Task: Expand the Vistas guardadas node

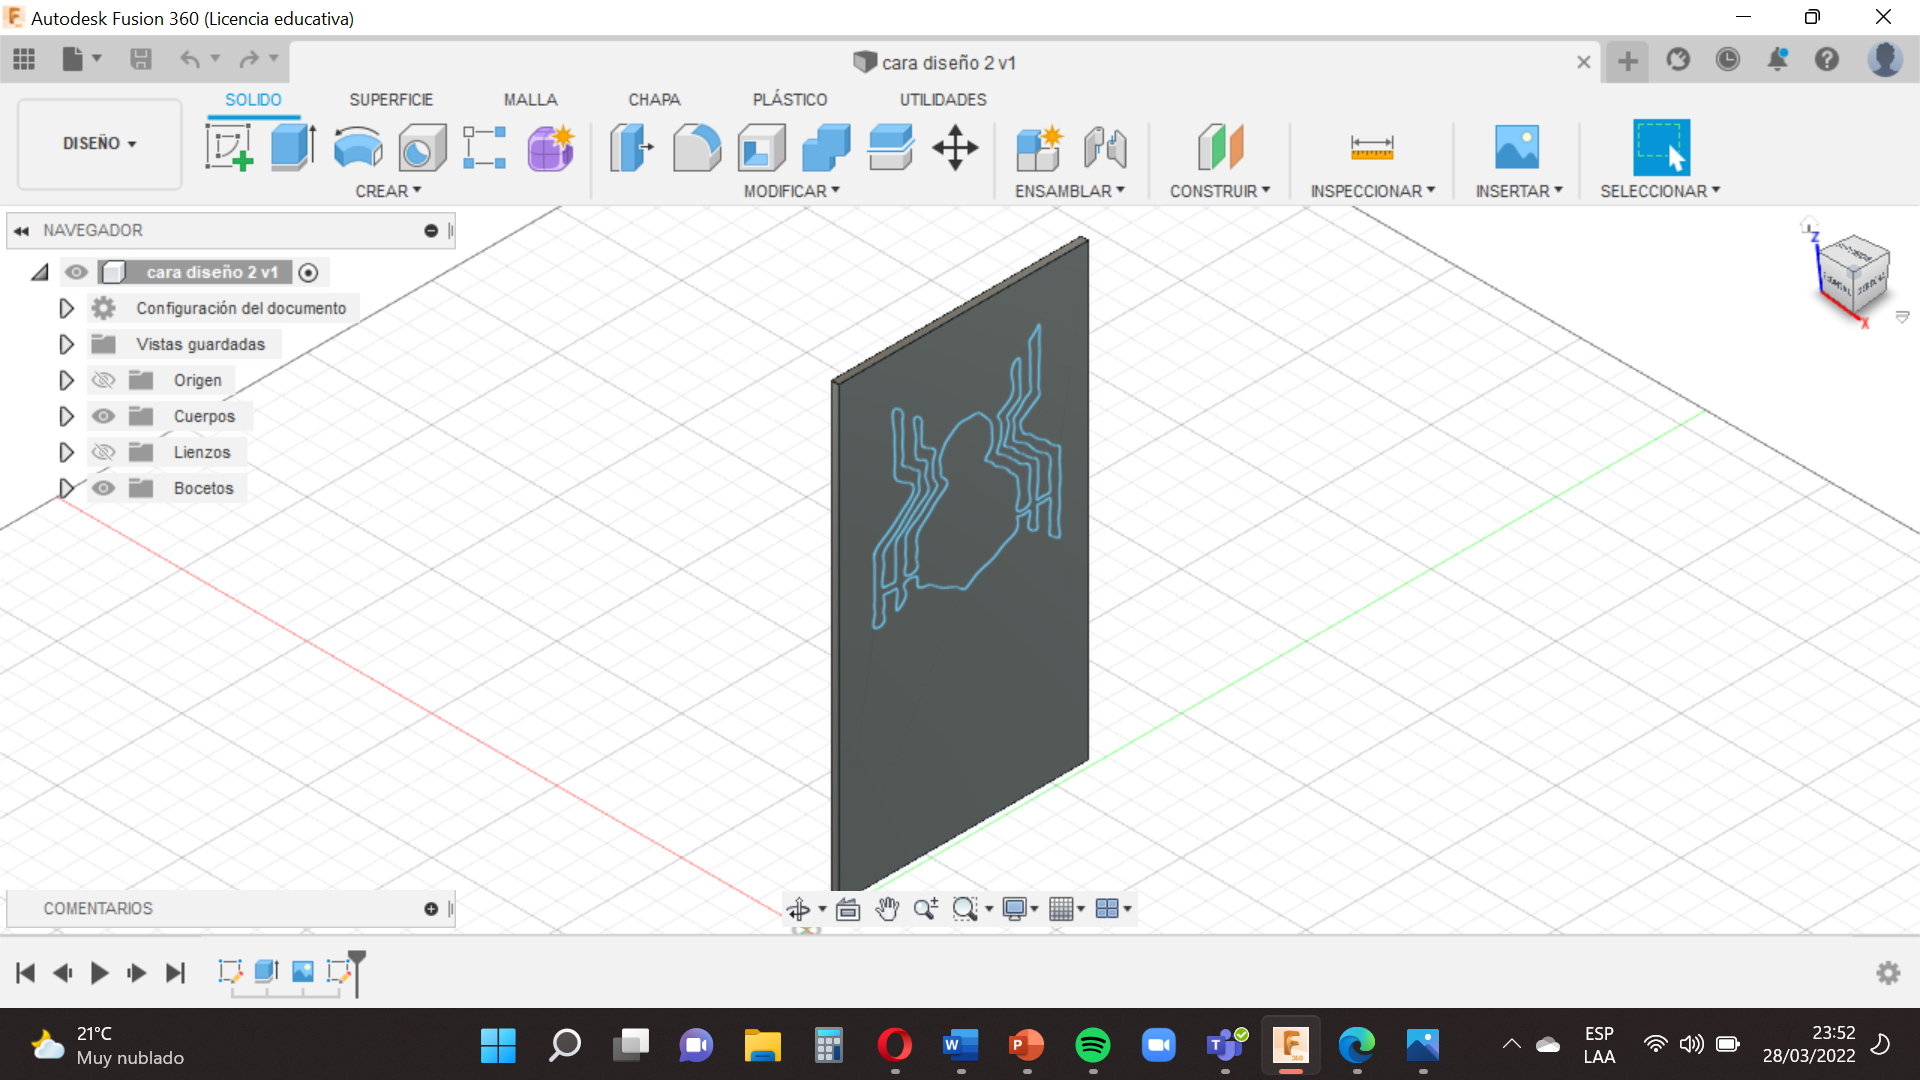Action: [x=66, y=344]
